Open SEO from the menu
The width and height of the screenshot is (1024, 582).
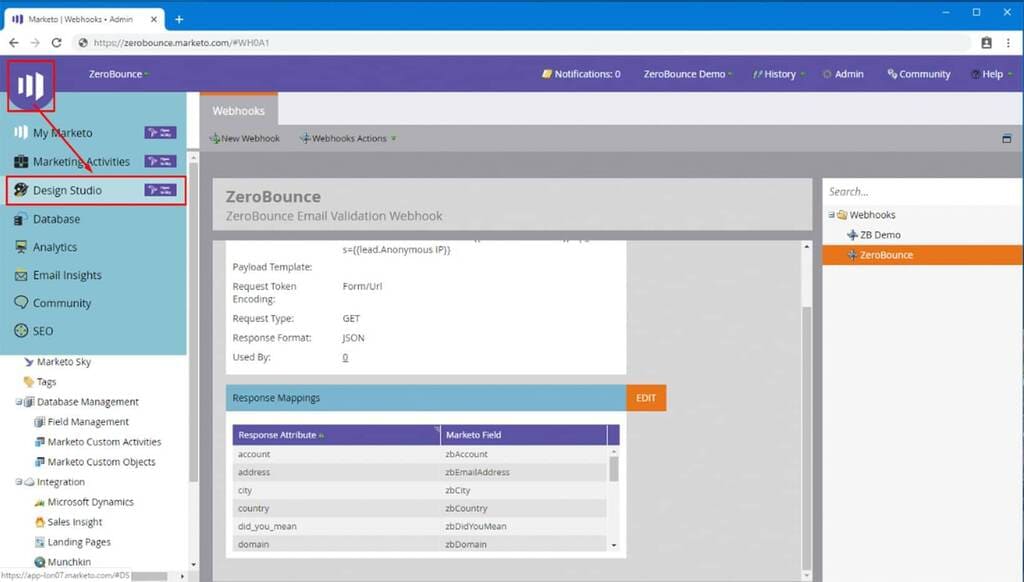[x=43, y=331]
